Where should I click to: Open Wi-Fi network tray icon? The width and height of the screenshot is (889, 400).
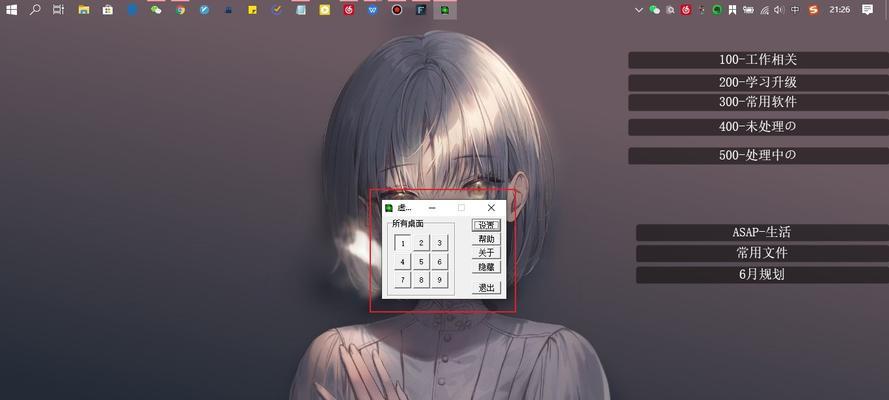click(x=764, y=10)
